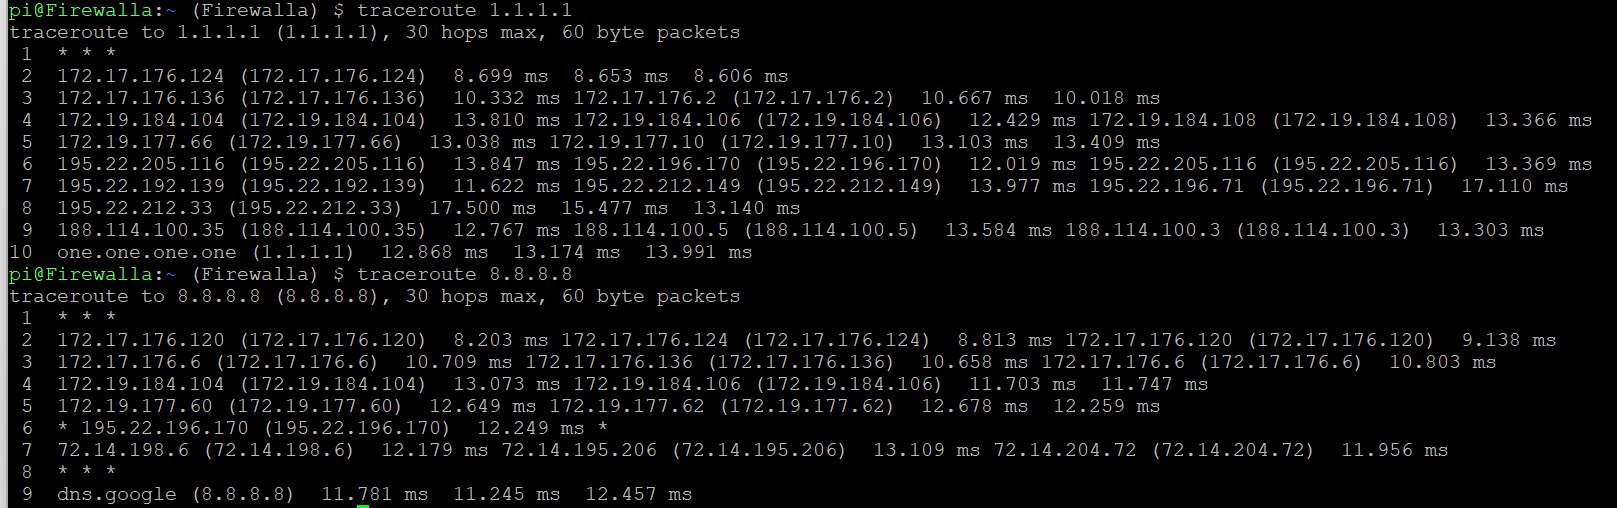The width and height of the screenshot is (1617, 508).
Task: Click IP 172.17.176.120 in hop 2 start
Action: (141, 340)
